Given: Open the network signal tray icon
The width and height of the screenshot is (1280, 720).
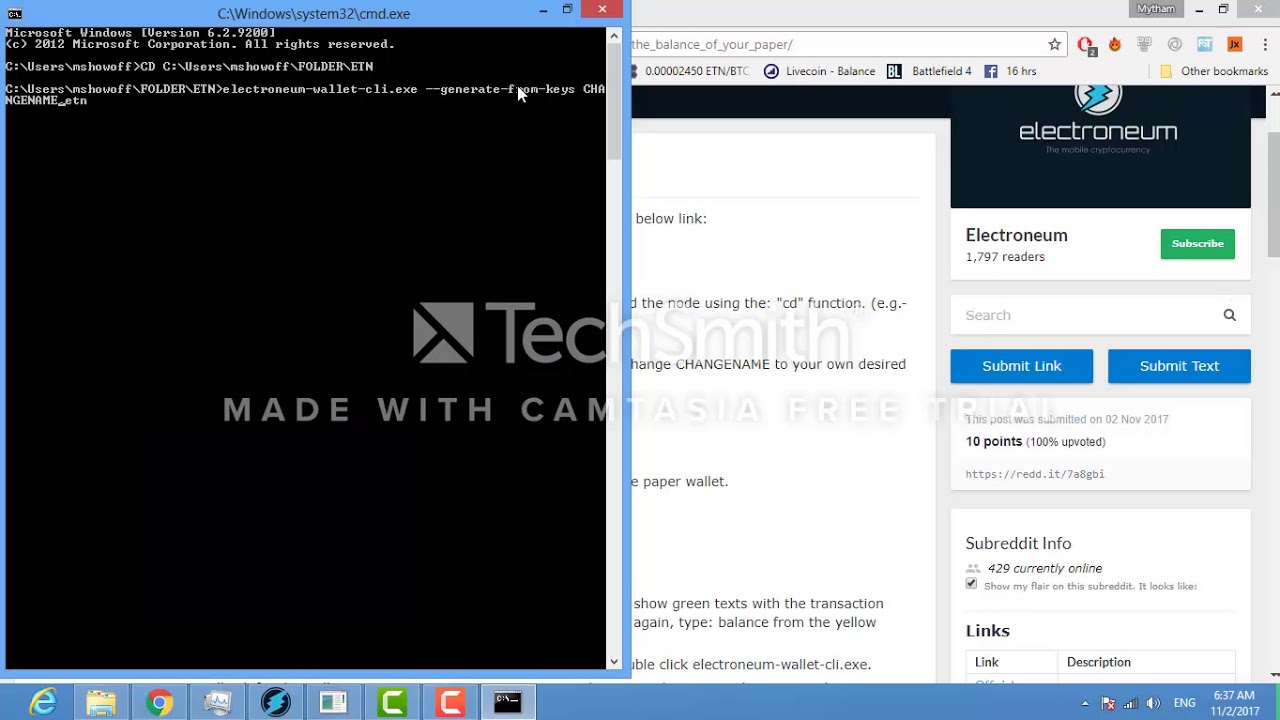Looking at the screenshot, I should point(1130,703).
